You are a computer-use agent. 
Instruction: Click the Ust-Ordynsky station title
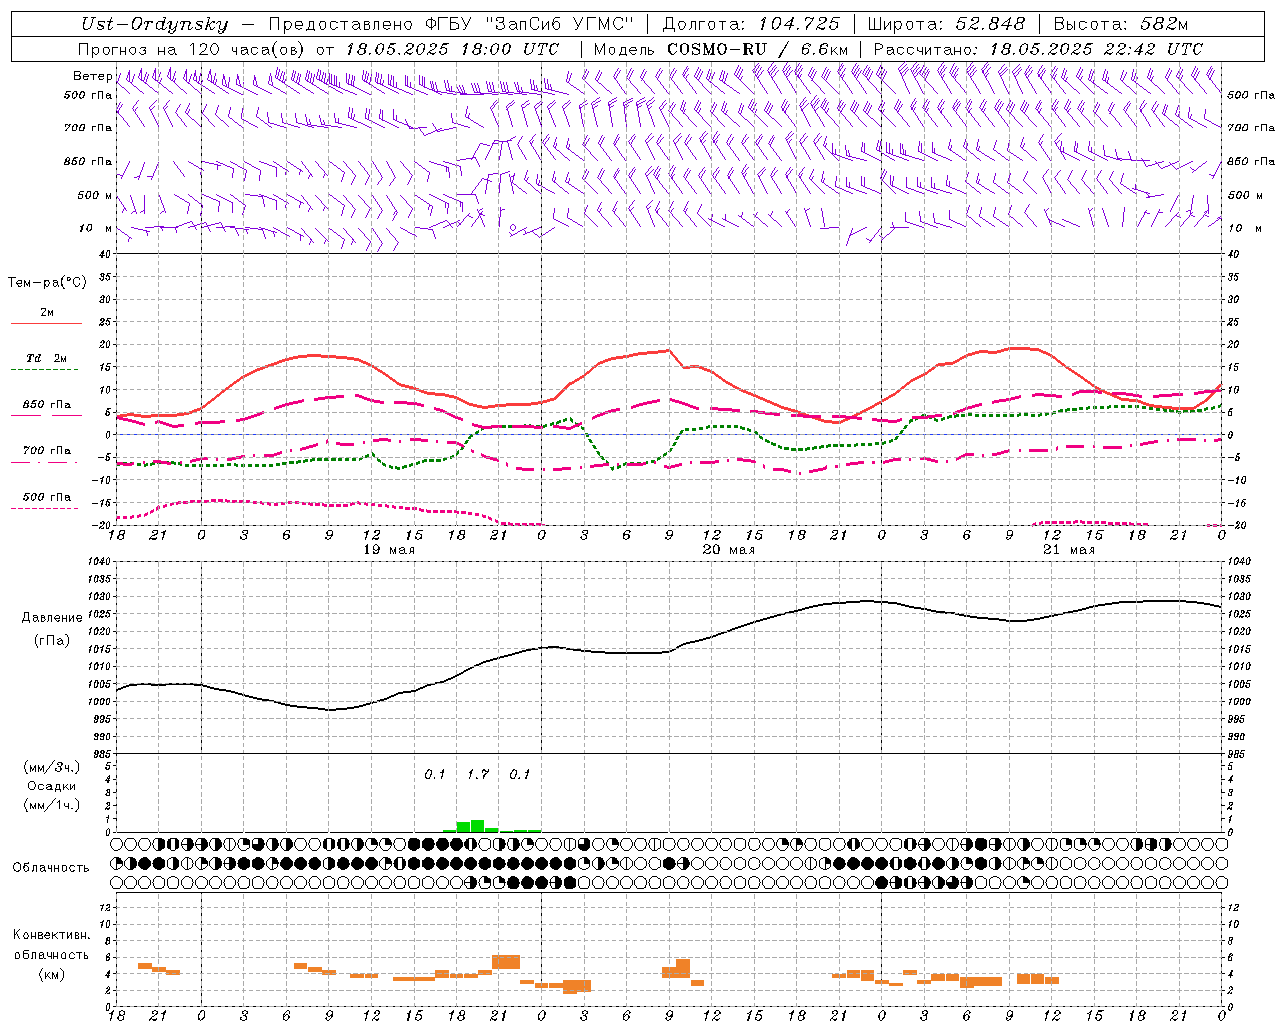point(155,24)
